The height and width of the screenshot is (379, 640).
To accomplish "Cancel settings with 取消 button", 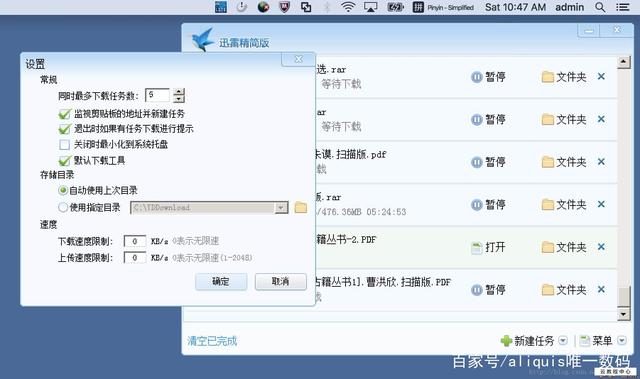I will click(x=280, y=281).
